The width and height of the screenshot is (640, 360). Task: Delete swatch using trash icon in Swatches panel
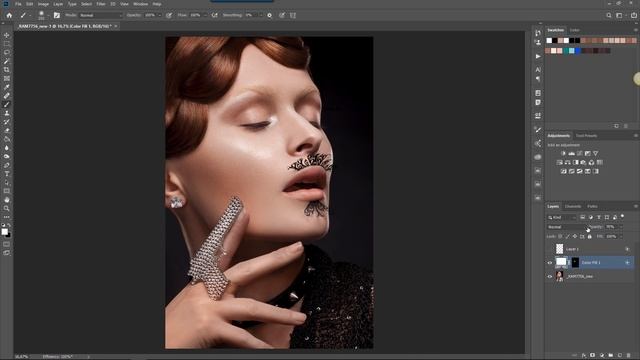[626, 126]
